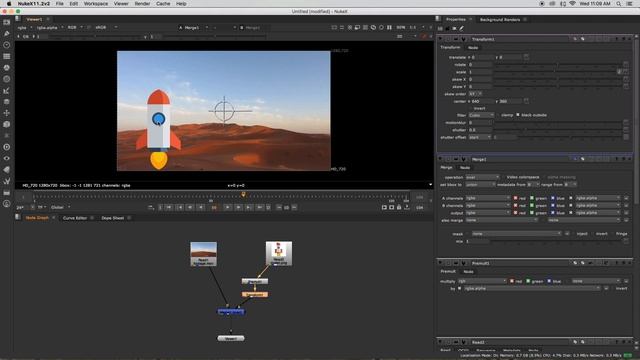Click the Transform1 panel node icon
The width and height of the screenshot is (640, 360).
click(464, 39)
